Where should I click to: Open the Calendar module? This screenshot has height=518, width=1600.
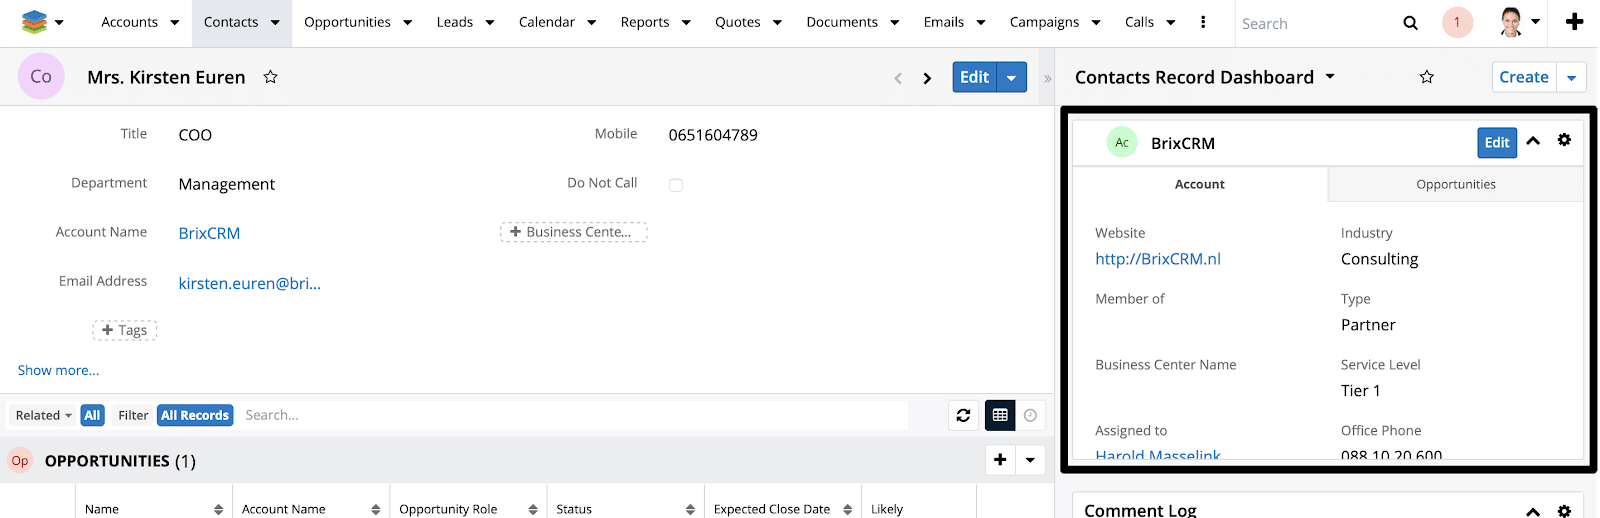coord(547,22)
